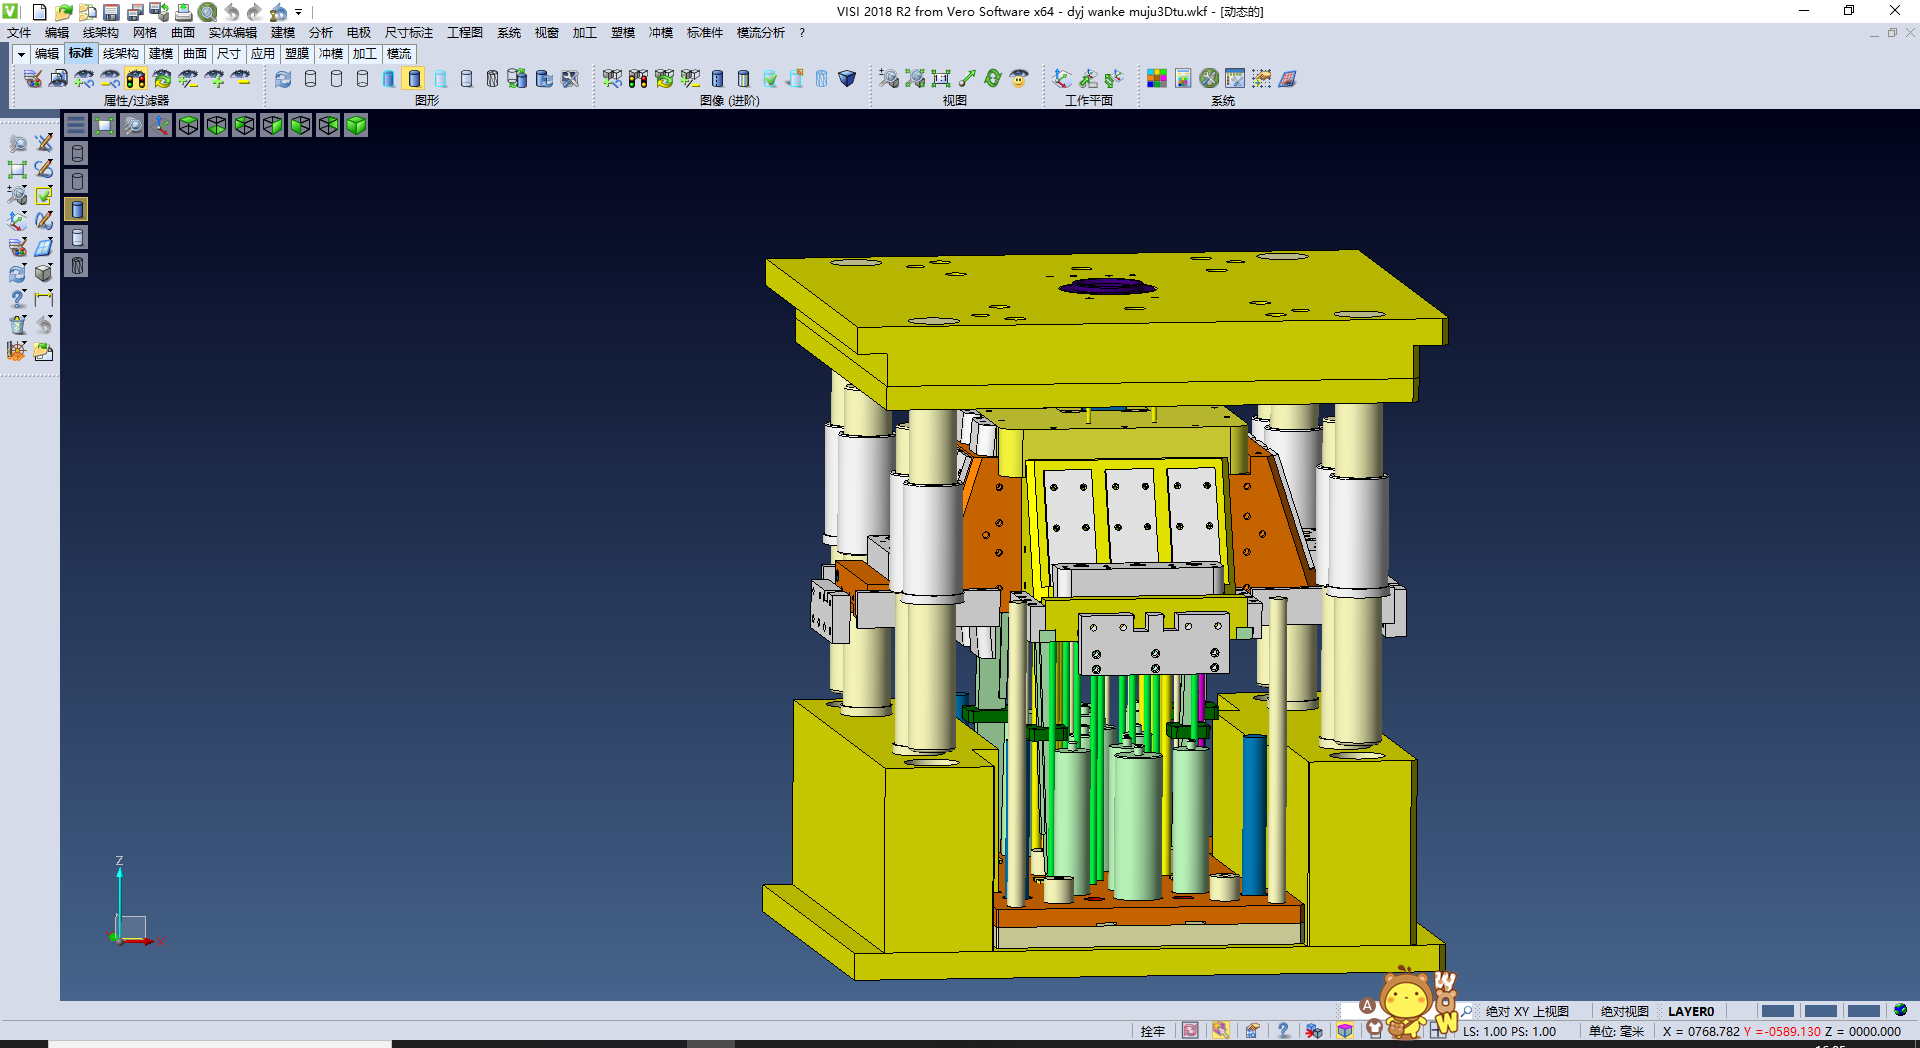This screenshot has height=1048, width=1920.
Task: Click the traffic light filter icon
Action: (136, 79)
